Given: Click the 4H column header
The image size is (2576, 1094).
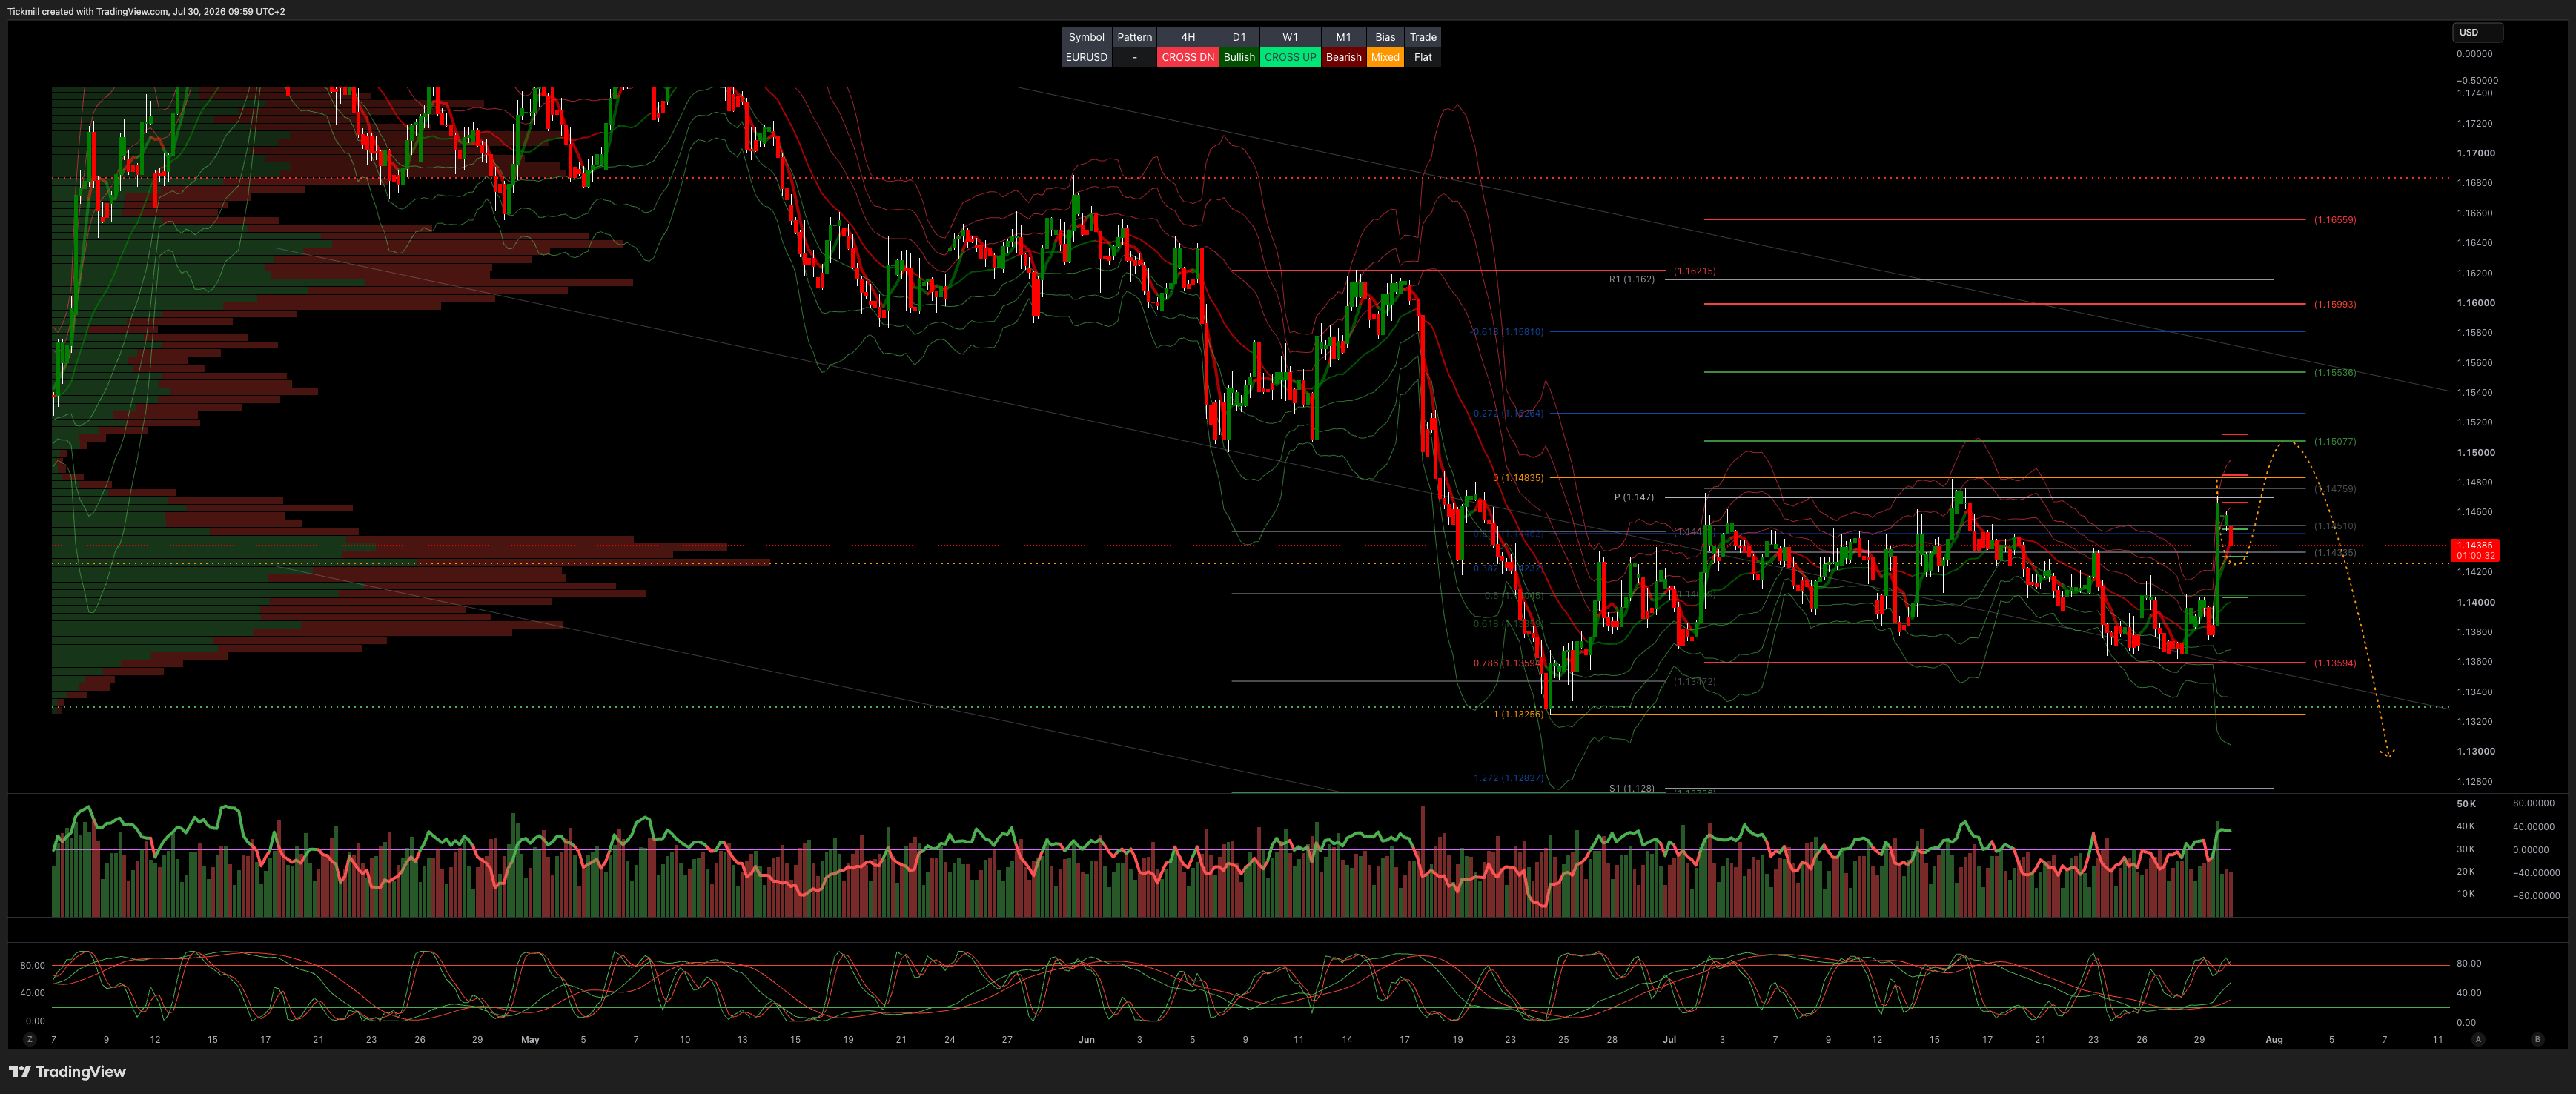Looking at the screenshot, I should coord(1188,37).
